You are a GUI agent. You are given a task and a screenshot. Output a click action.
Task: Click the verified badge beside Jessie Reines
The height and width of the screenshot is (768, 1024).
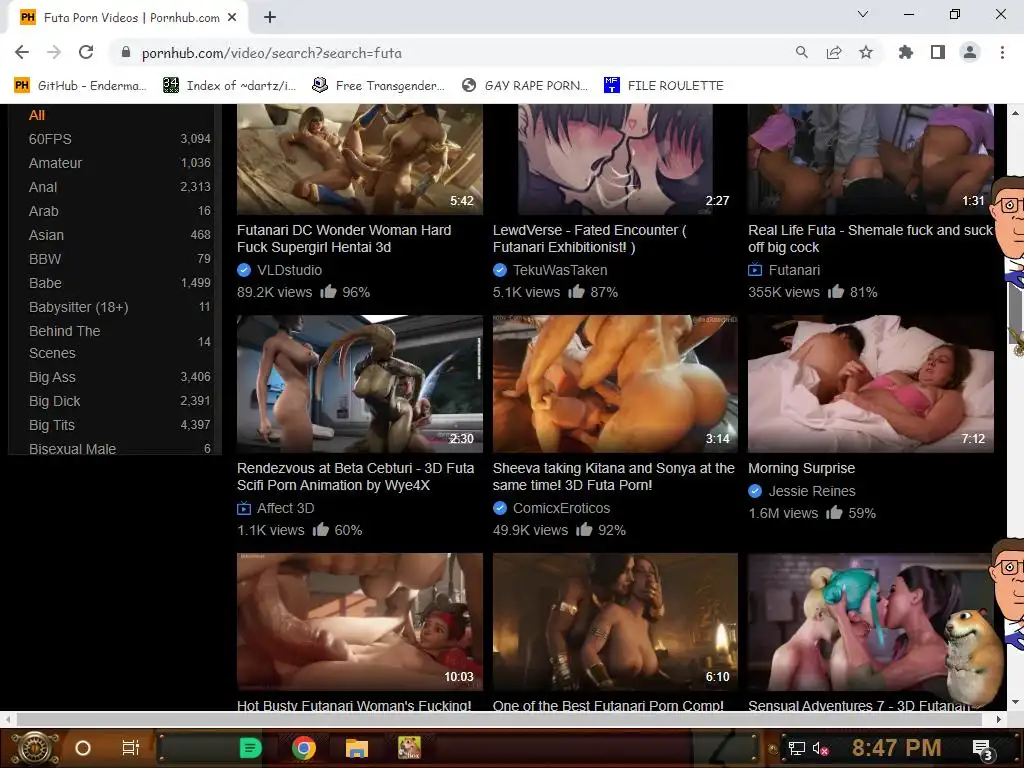(755, 490)
